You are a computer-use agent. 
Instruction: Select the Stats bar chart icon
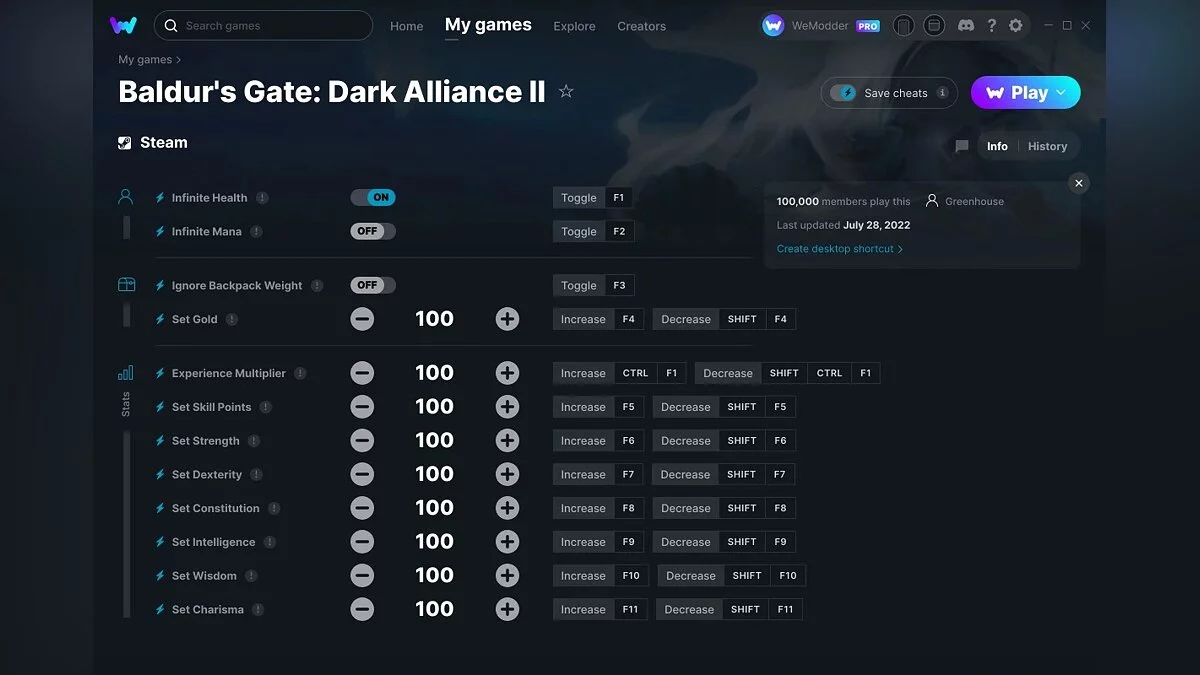point(126,373)
